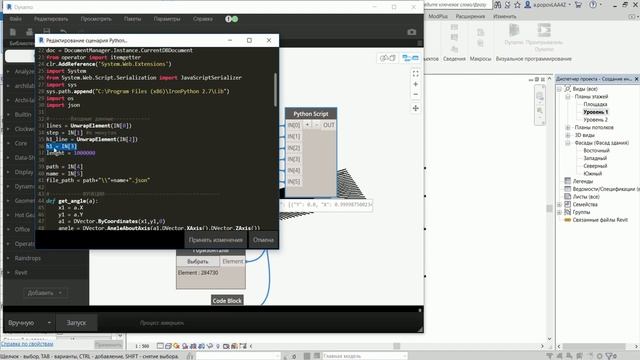Open the Dynamo Player ribbon icon in Revit

coord(544,30)
